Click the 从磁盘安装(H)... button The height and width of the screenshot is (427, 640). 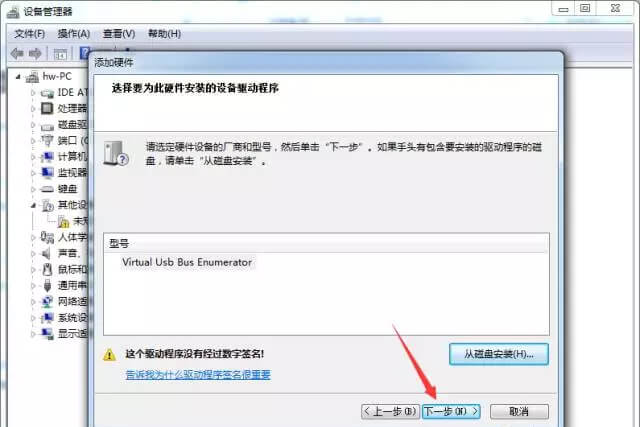point(499,354)
